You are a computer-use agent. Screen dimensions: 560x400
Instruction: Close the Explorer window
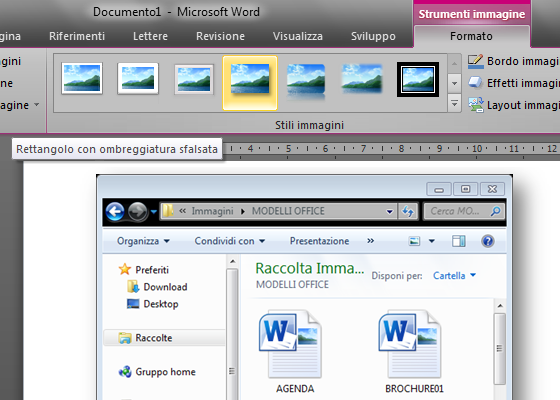tap(492, 189)
